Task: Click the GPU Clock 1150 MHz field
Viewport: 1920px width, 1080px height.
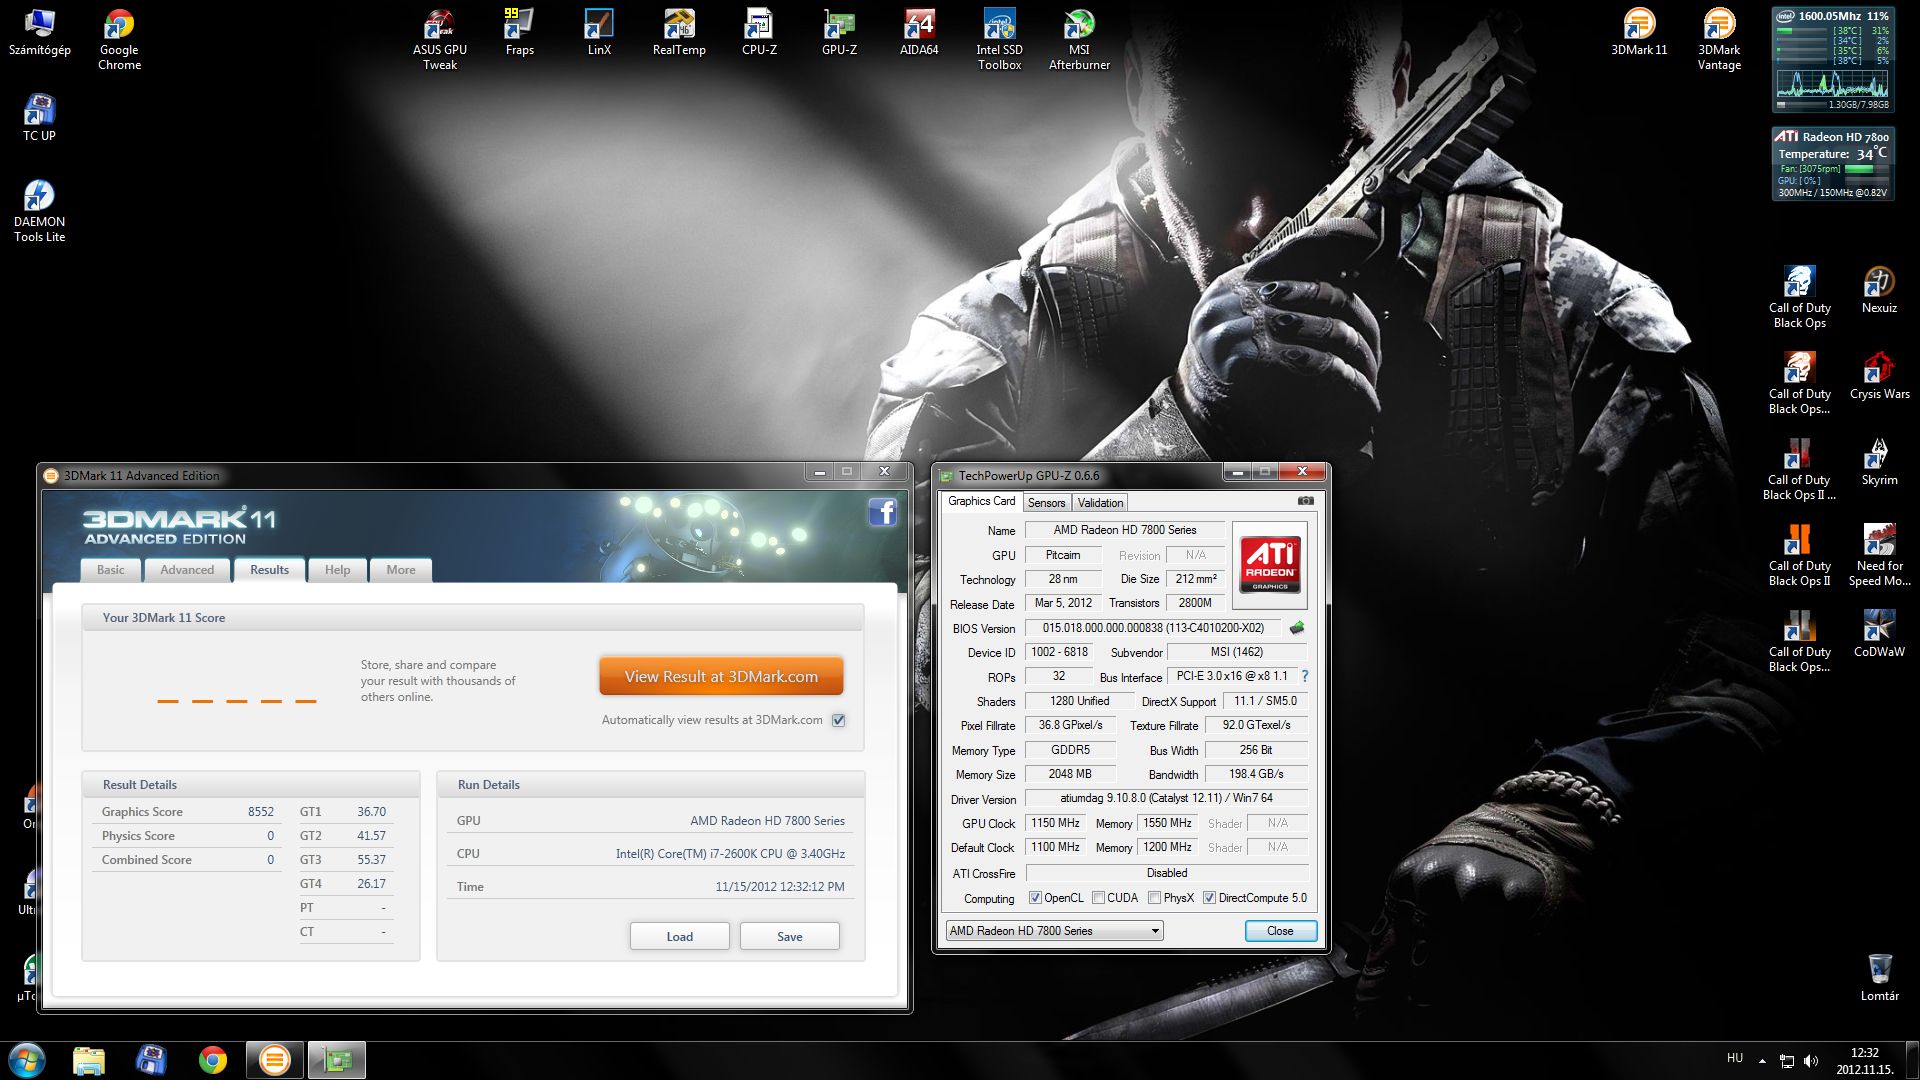Action: (x=1055, y=823)
